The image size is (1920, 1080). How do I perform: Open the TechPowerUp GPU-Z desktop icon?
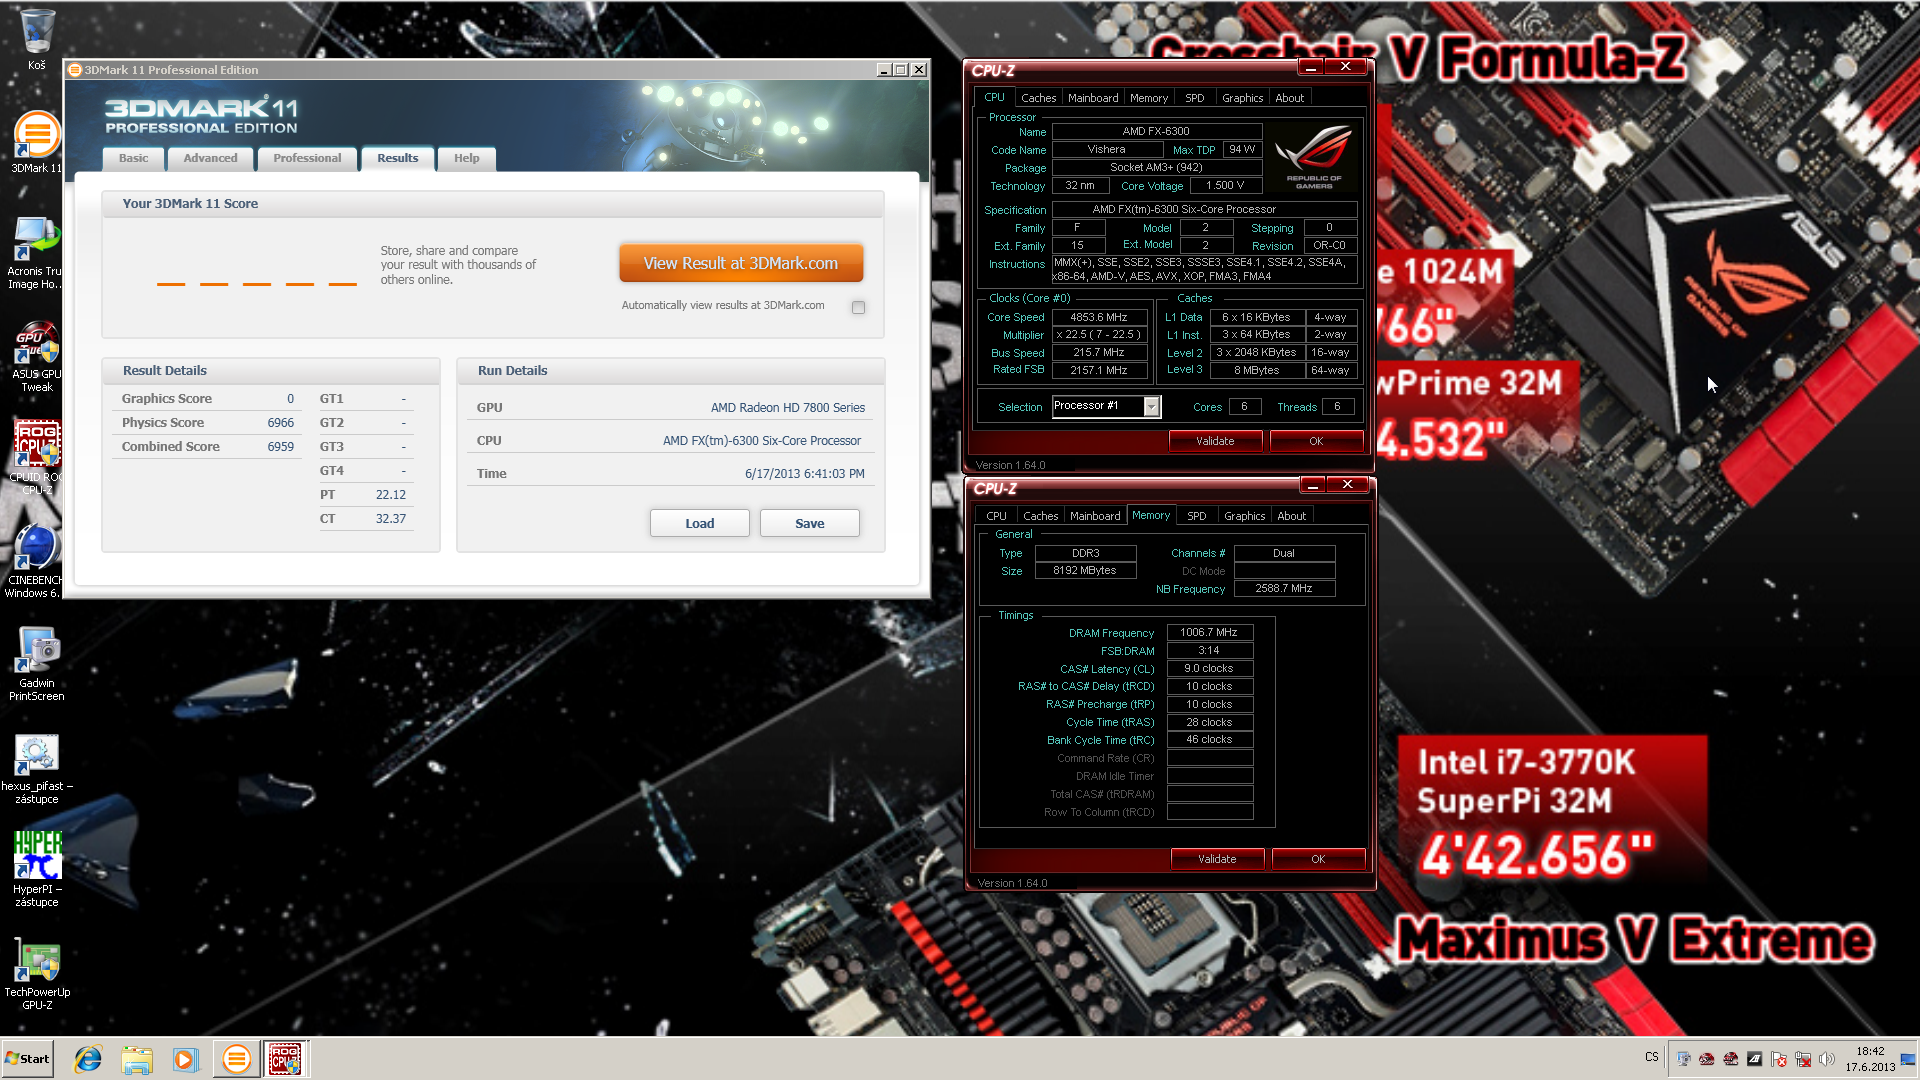[37, 973]
